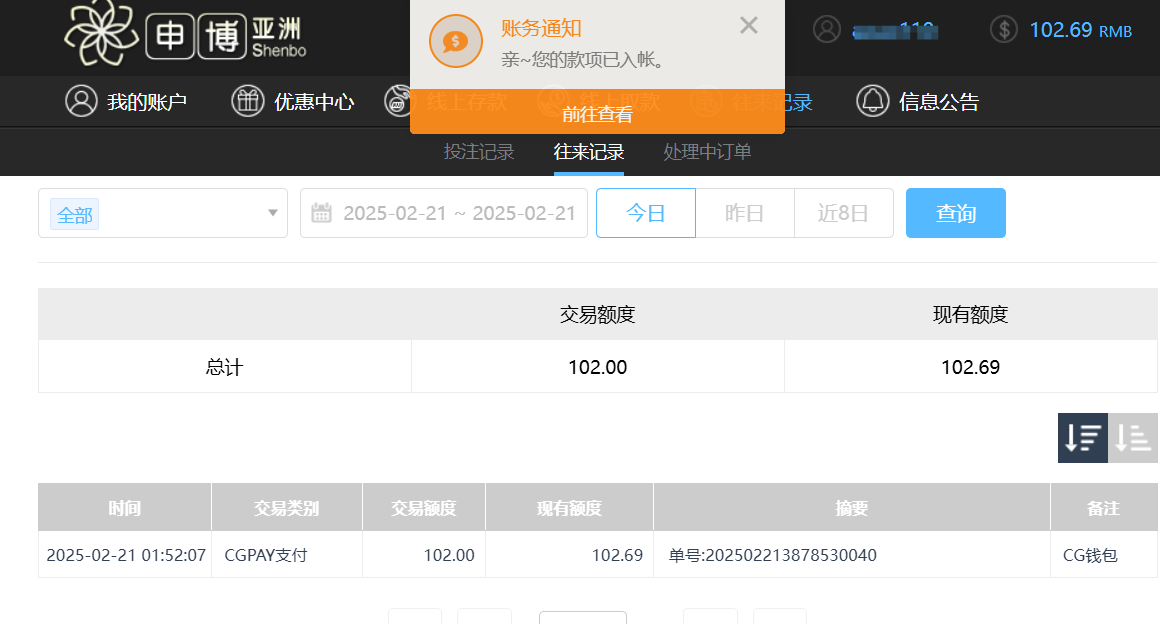Viewport: 1160px width, 624px height.
Task: Sort records in descending order
Action: (x=1083, y=438)
